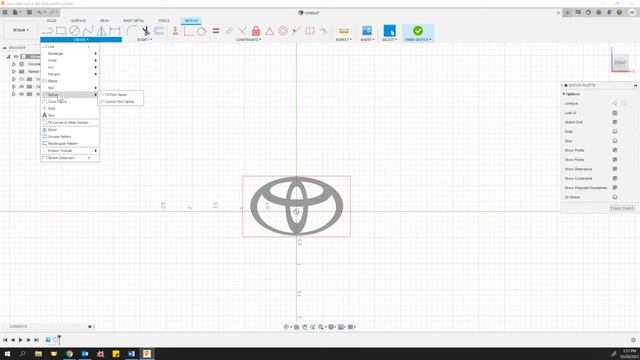Click the green Finish Sketch checkmark
Screen dimensions: 640x360
click(x=418, y=31)
